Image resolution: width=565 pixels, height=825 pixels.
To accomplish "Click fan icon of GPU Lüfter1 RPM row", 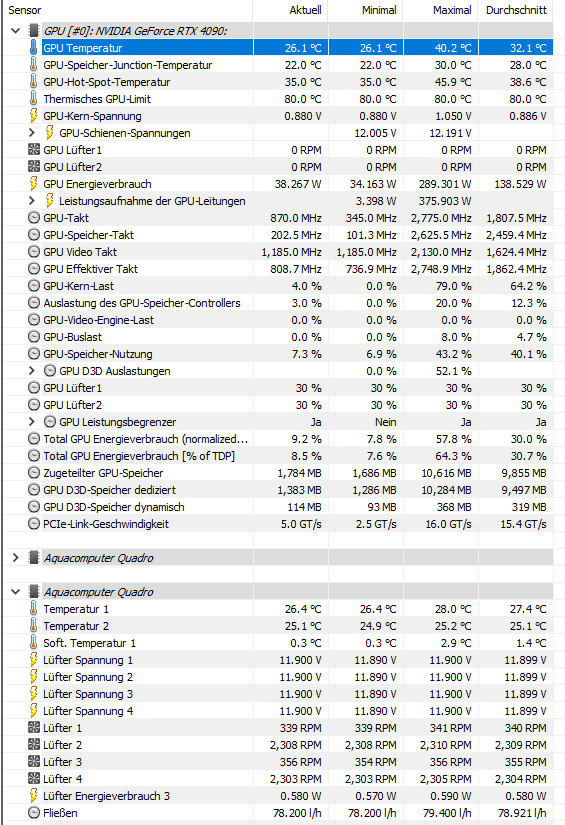I will coord(34,149).
